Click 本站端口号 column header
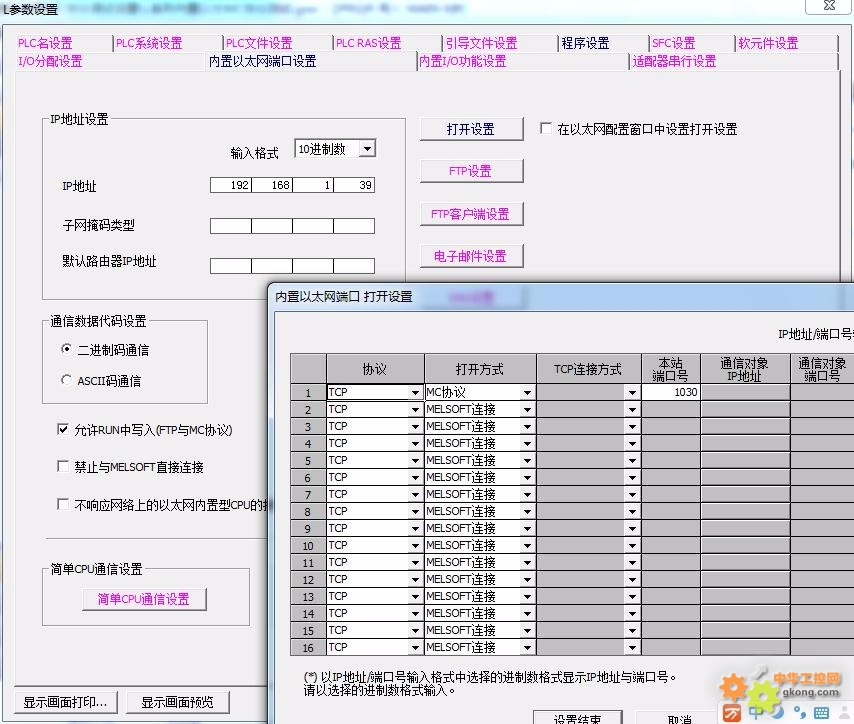This screenshot has height=724, width=854. pos(671,369)
